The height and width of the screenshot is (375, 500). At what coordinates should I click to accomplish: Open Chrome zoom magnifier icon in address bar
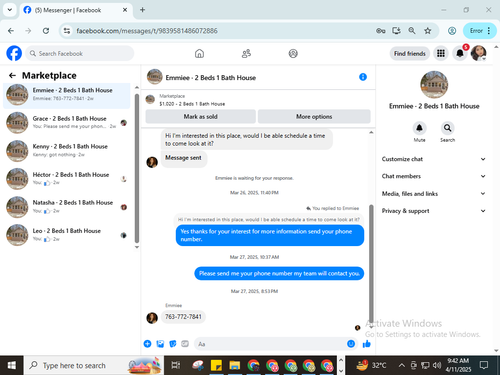tap(412, 31)
